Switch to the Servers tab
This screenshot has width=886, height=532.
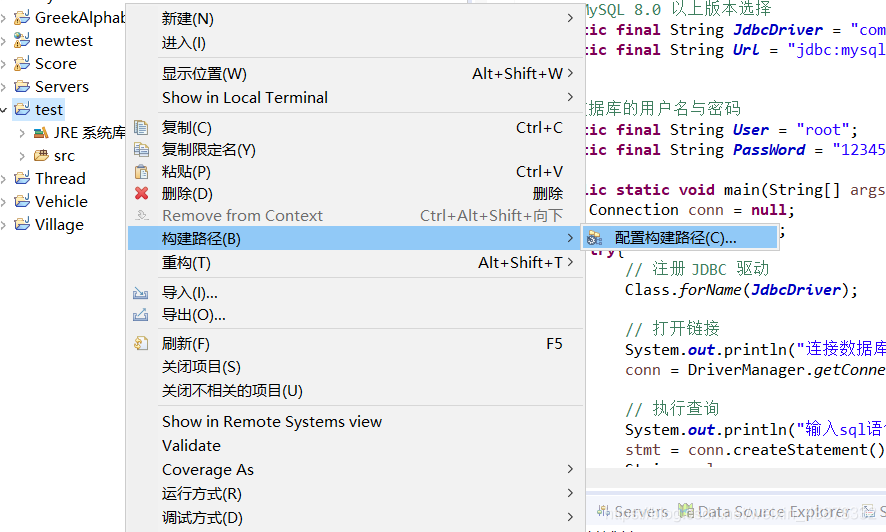tap(633, 512)
